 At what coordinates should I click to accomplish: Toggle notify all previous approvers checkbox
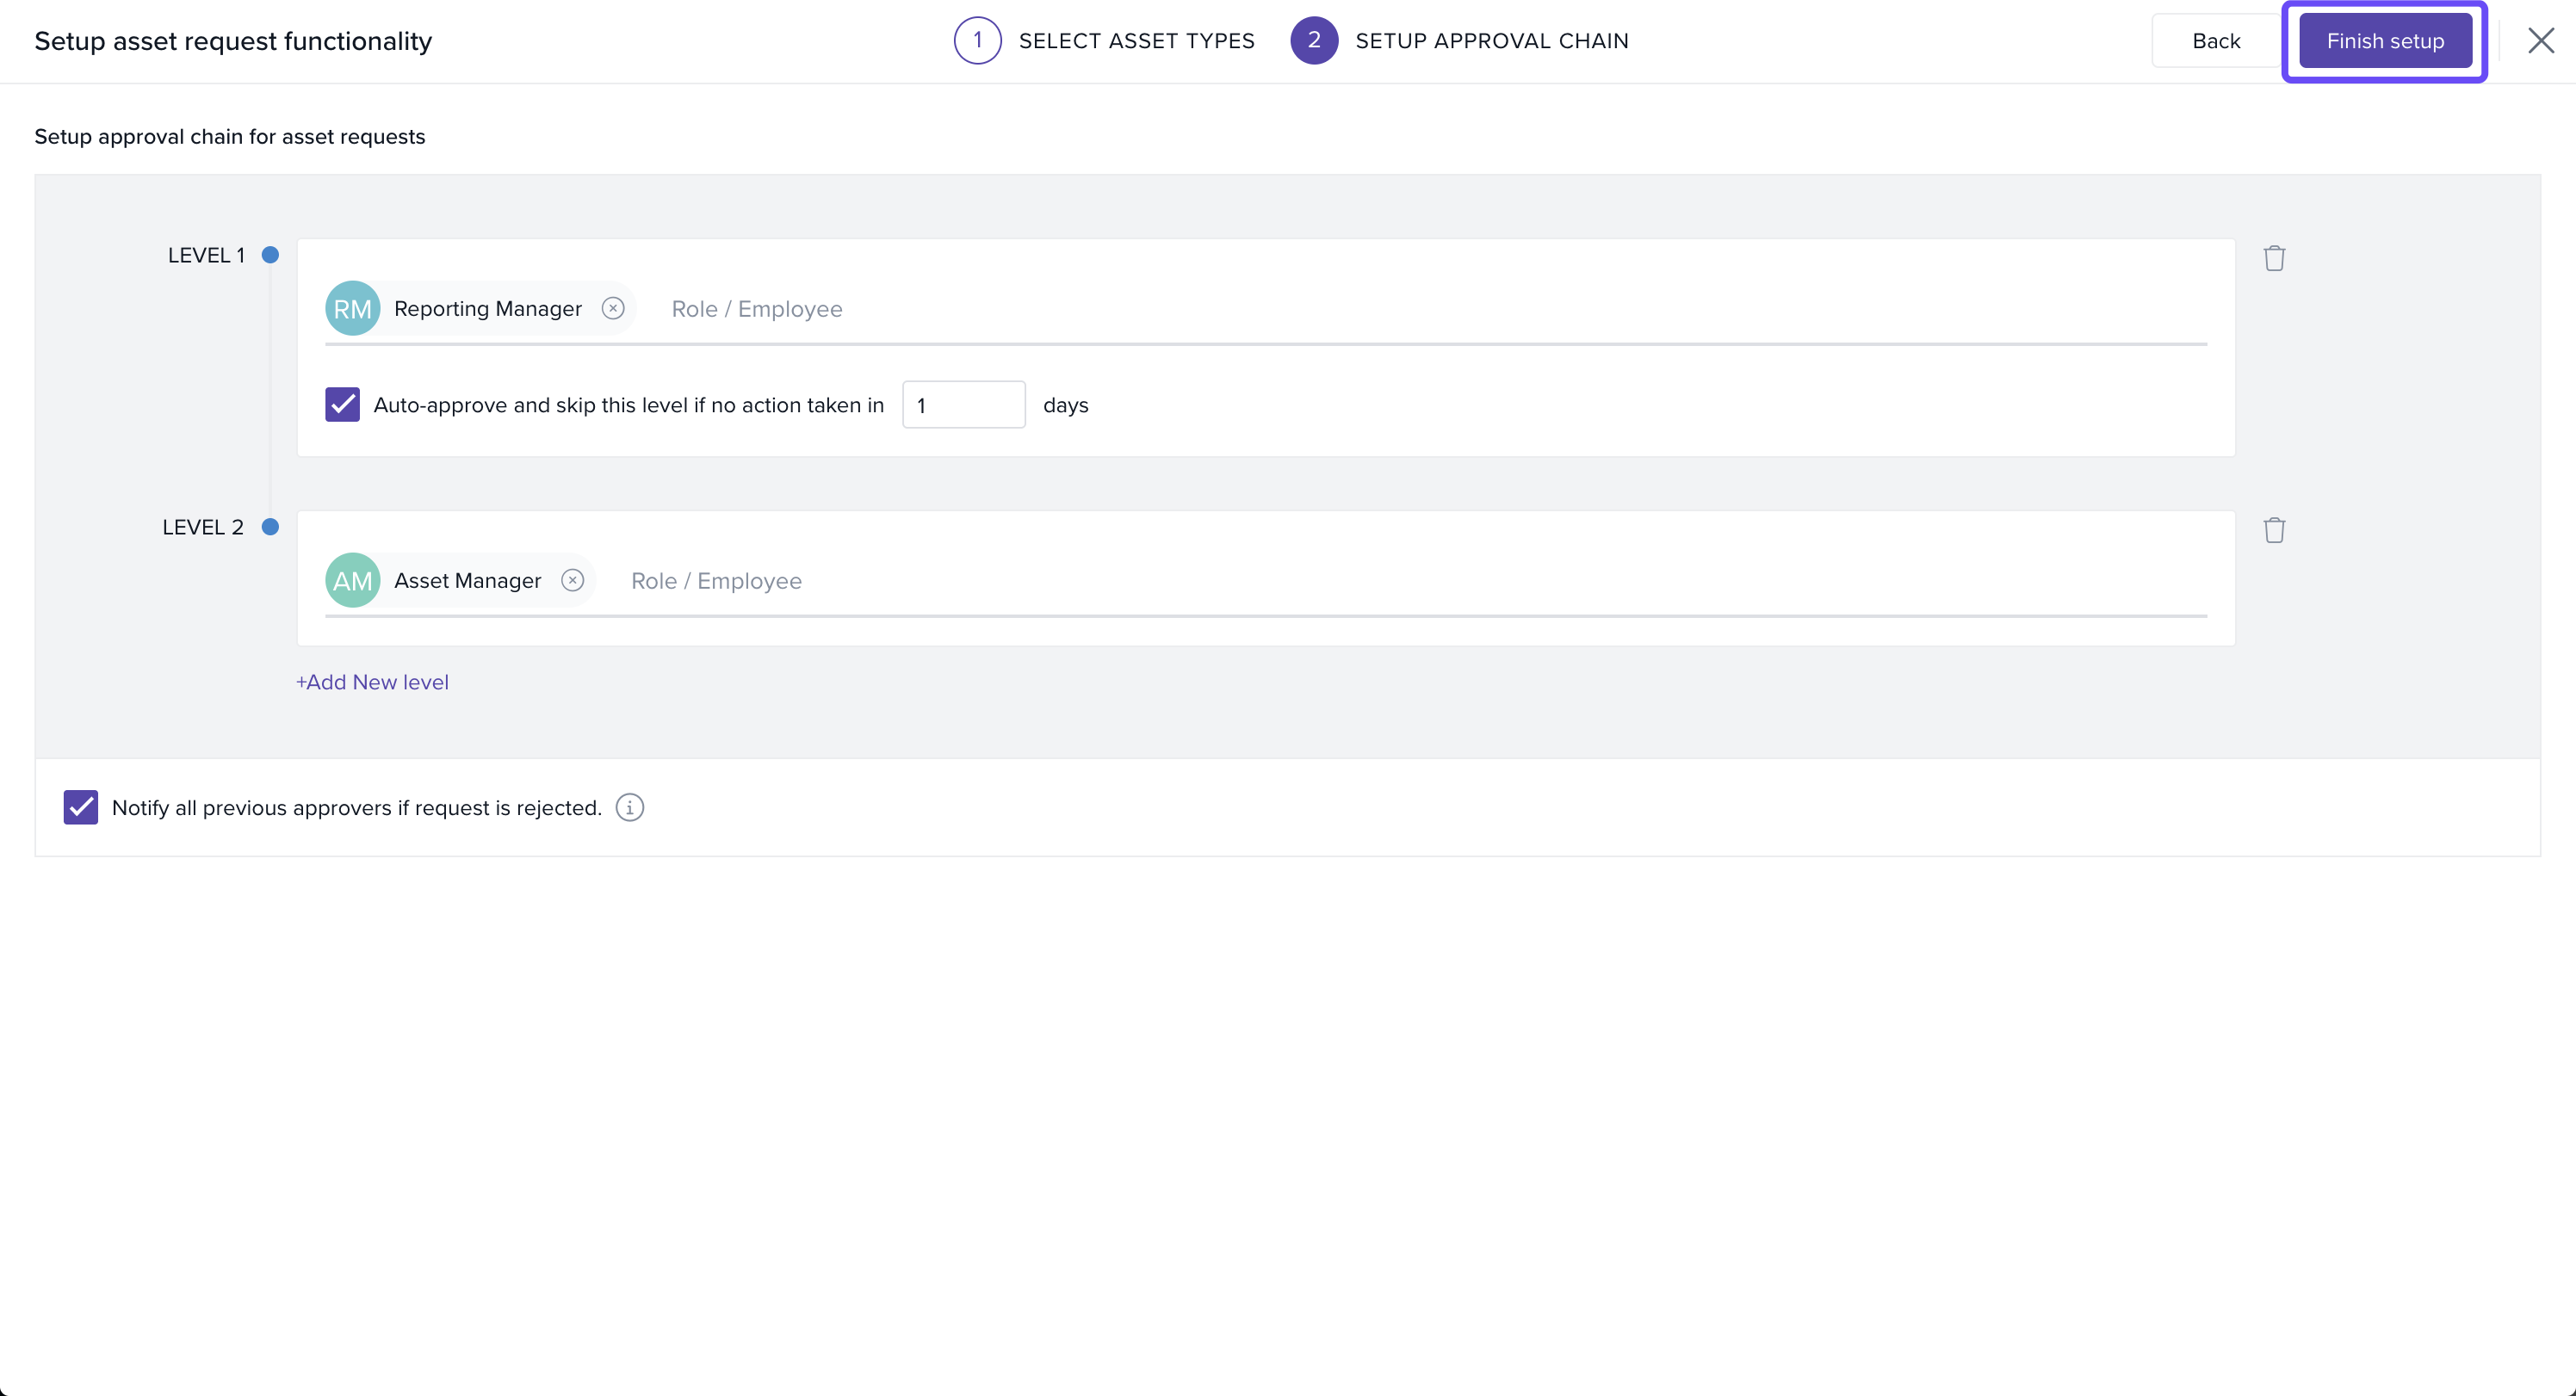pos(81,807)
